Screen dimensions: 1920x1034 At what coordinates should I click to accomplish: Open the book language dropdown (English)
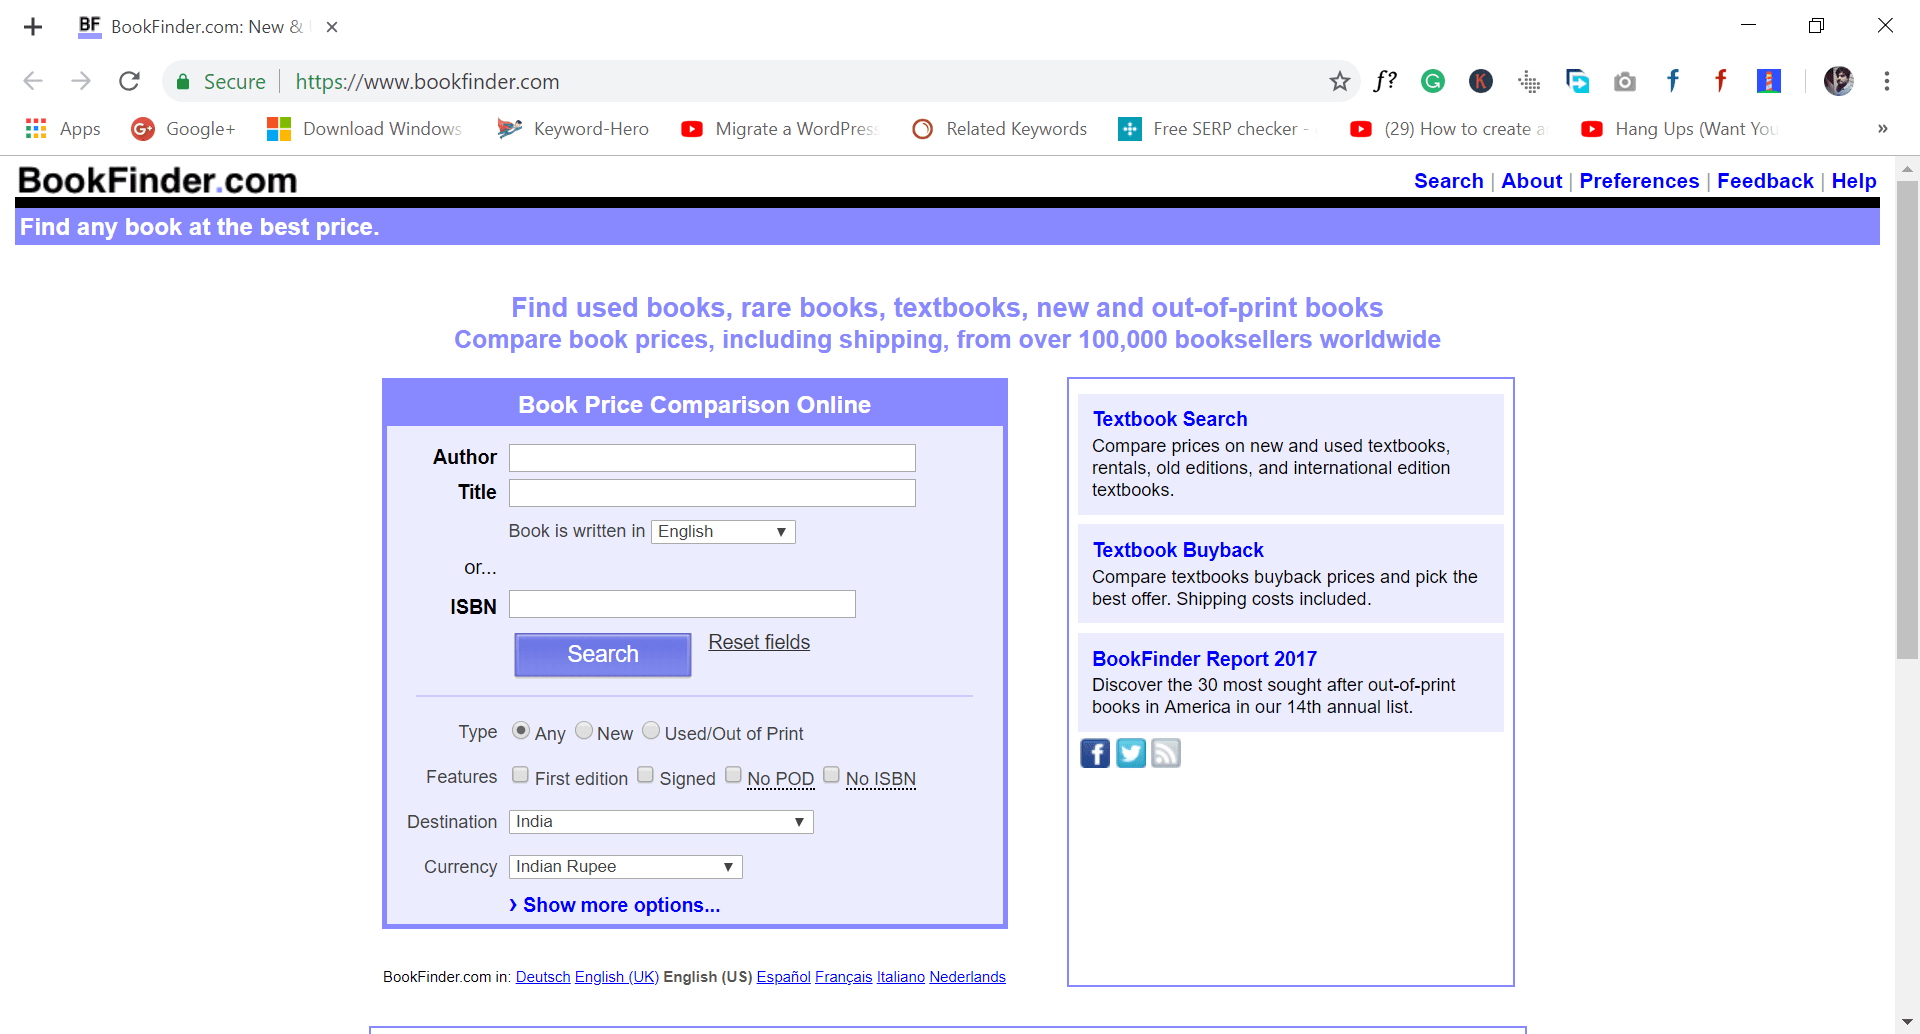723,532
